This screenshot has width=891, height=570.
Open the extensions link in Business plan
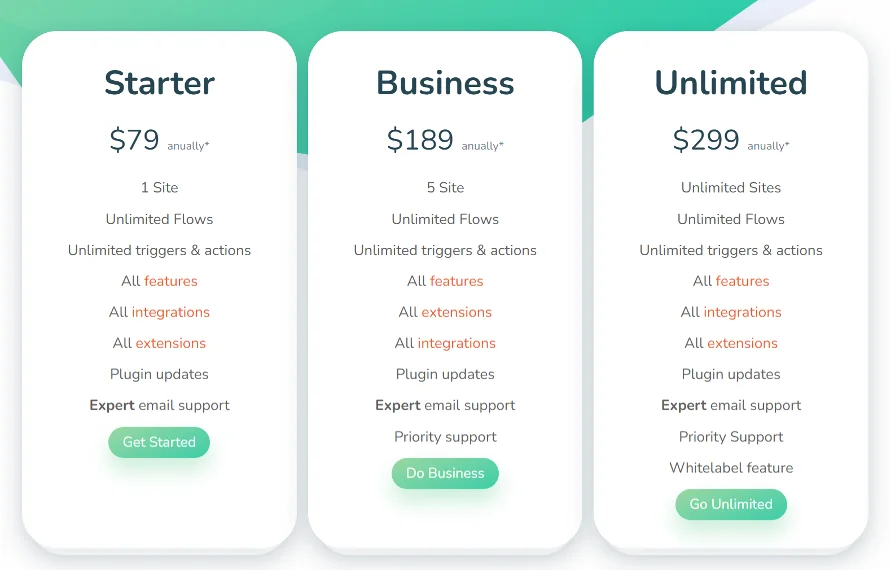tap(456, 313)
